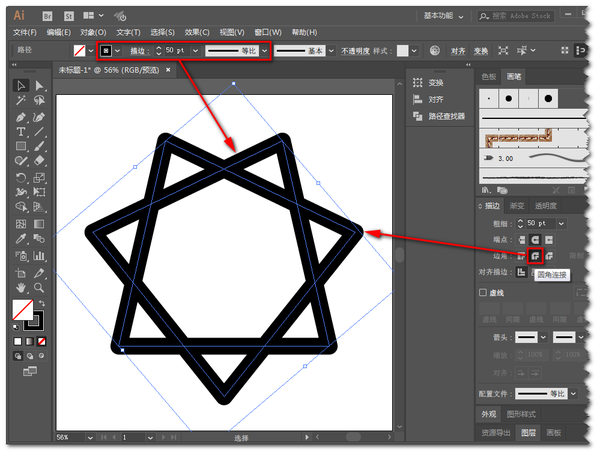
Task: Select the Width/Warp tool
Action: 21,192
